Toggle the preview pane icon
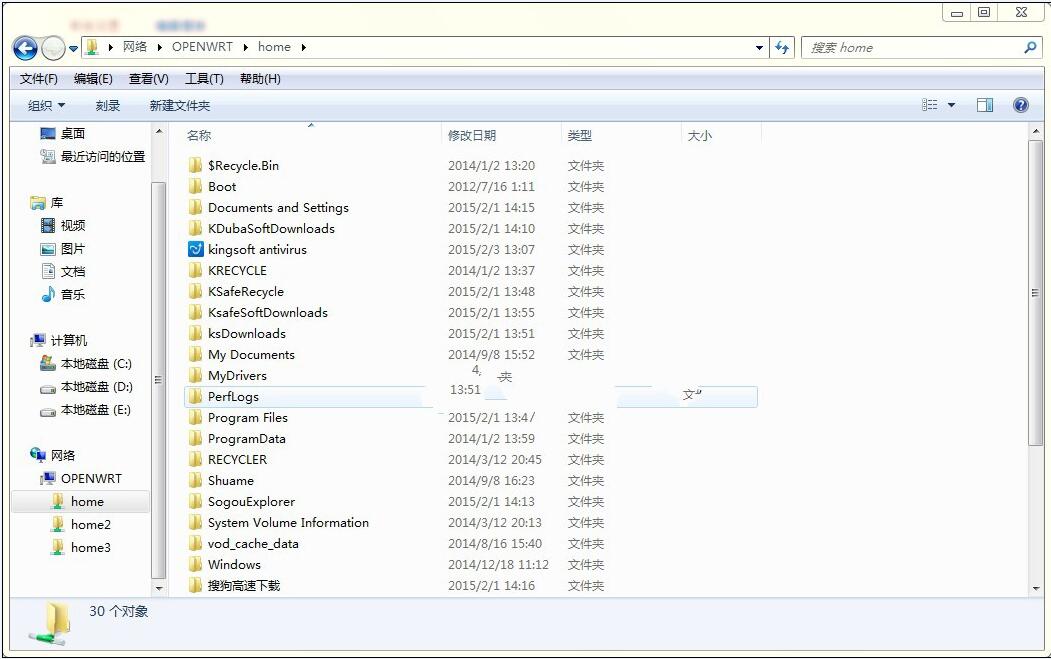 click(x=985, y=105)
